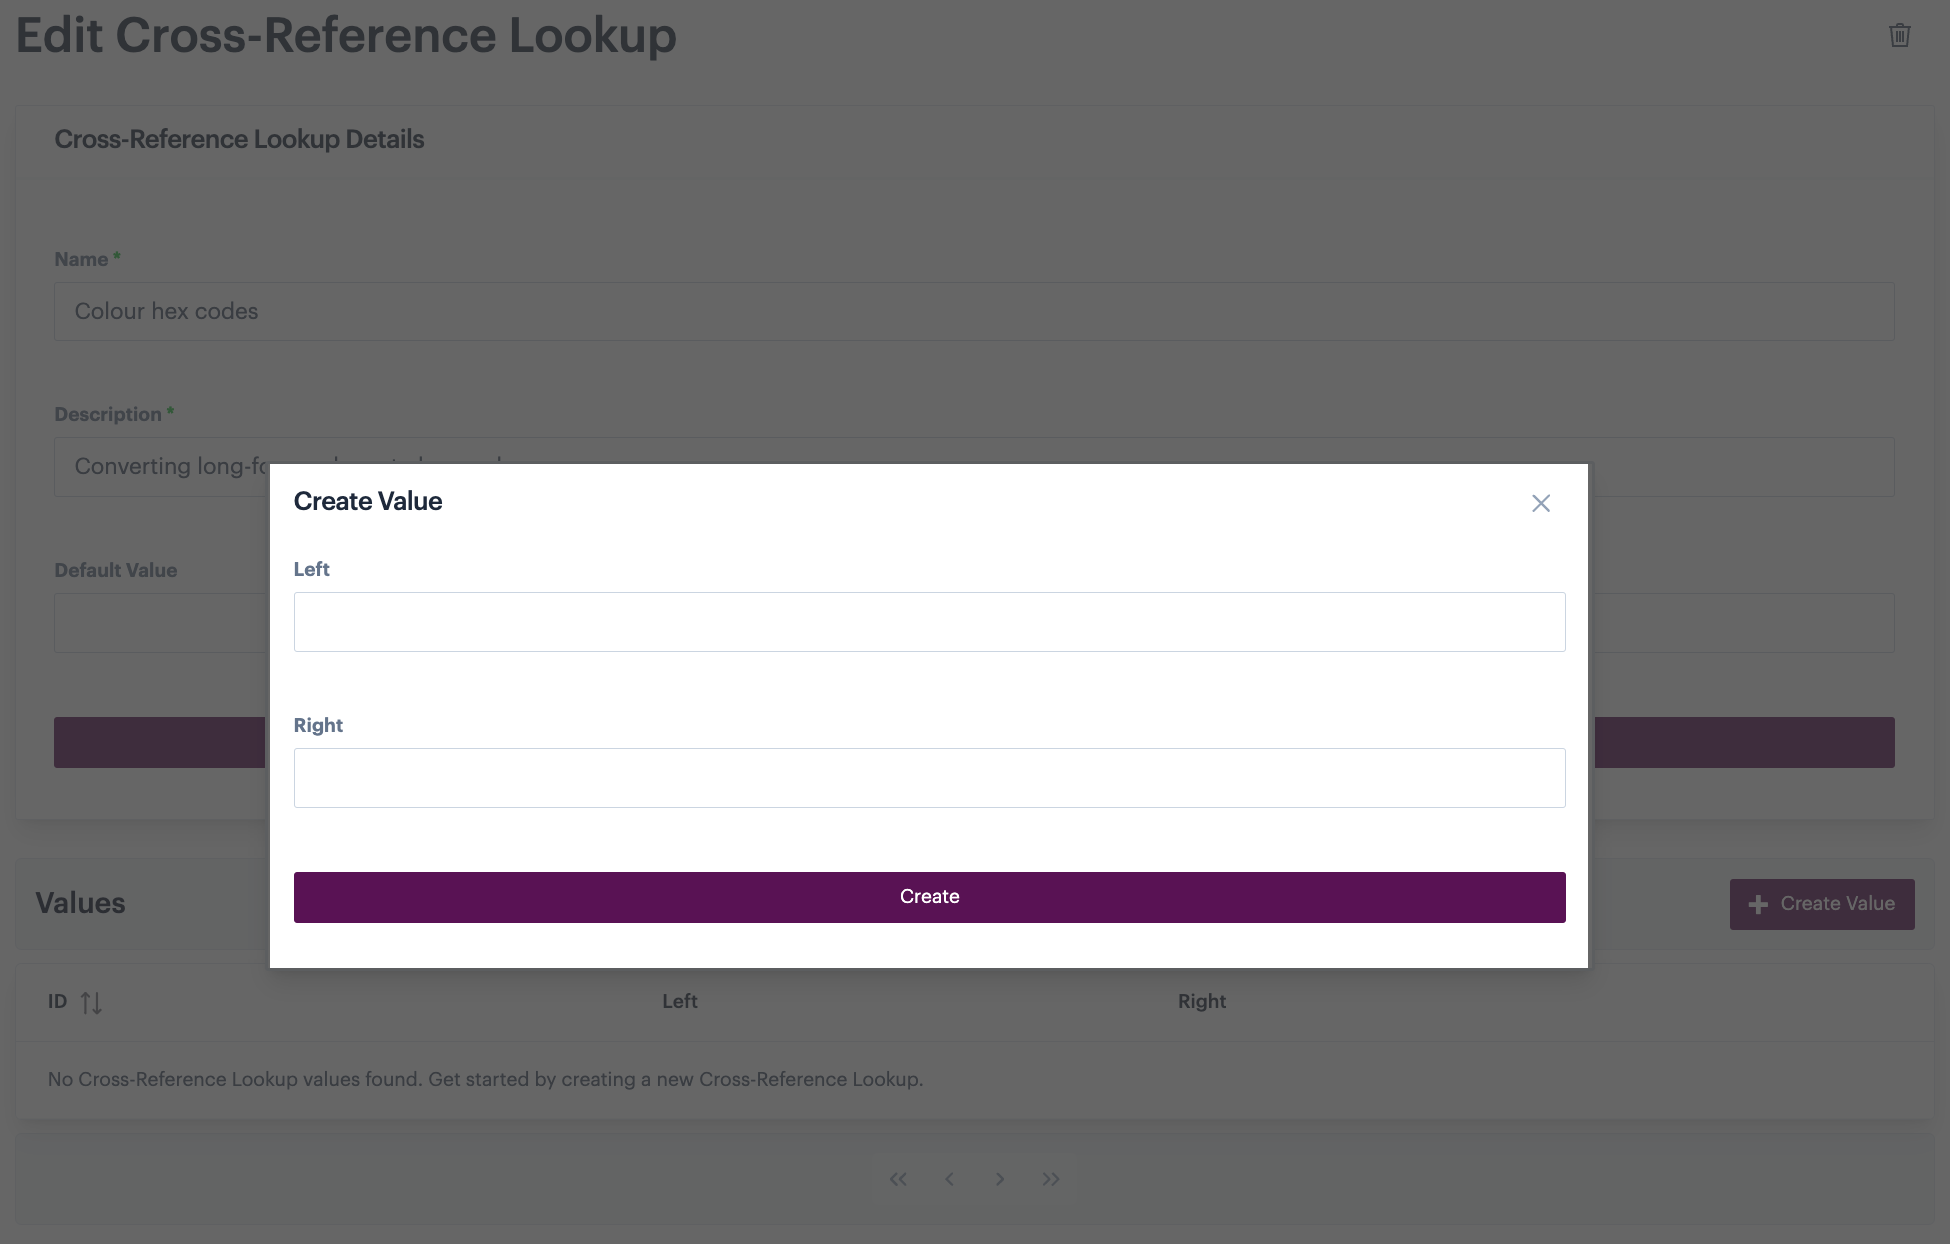1950x1244 pixels.
Task: Go to last page of values
Action: point(1050,1179)
